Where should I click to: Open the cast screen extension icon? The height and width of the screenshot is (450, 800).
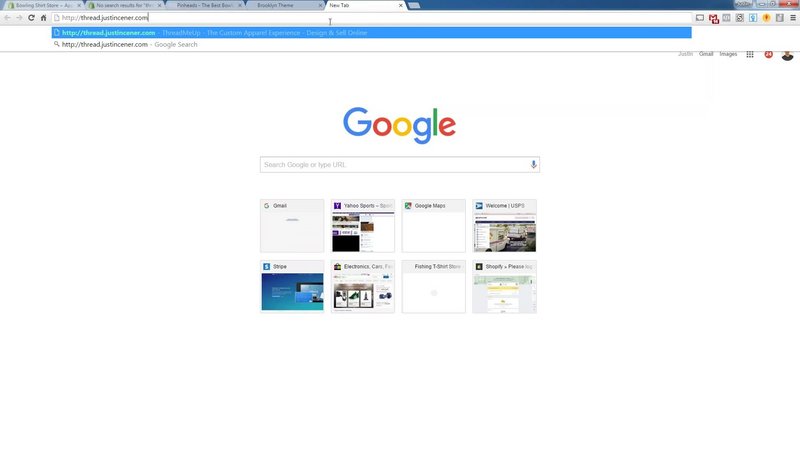coord(700,18)
